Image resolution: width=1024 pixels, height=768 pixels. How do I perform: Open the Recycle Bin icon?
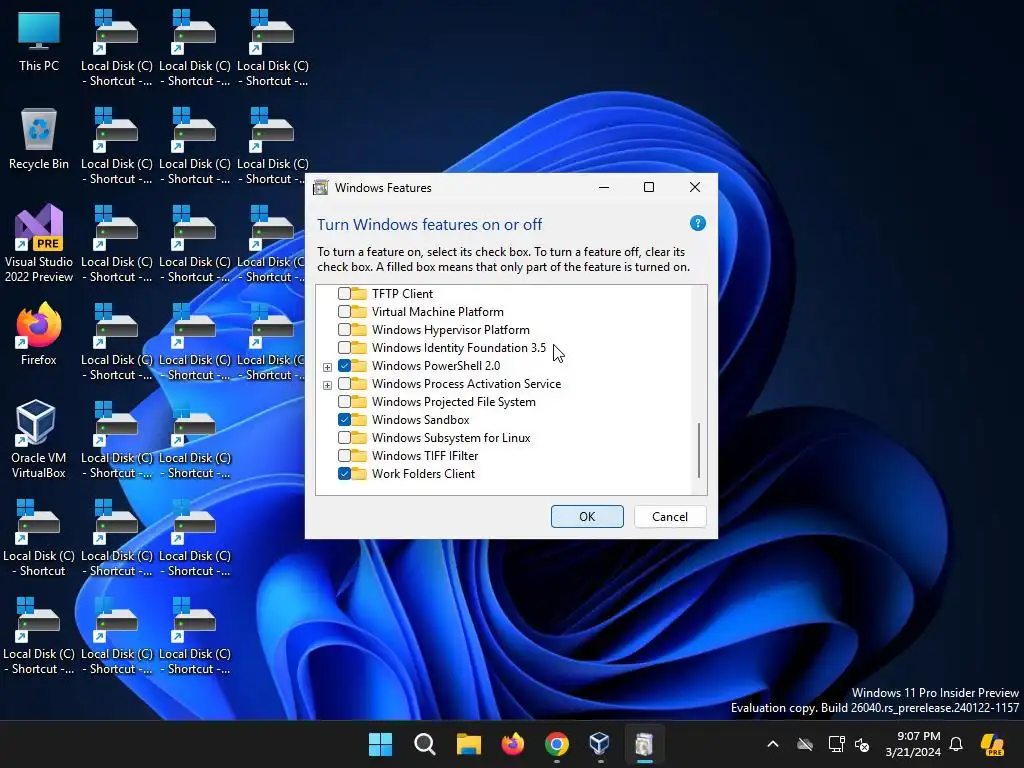click(x=39, y=139)
